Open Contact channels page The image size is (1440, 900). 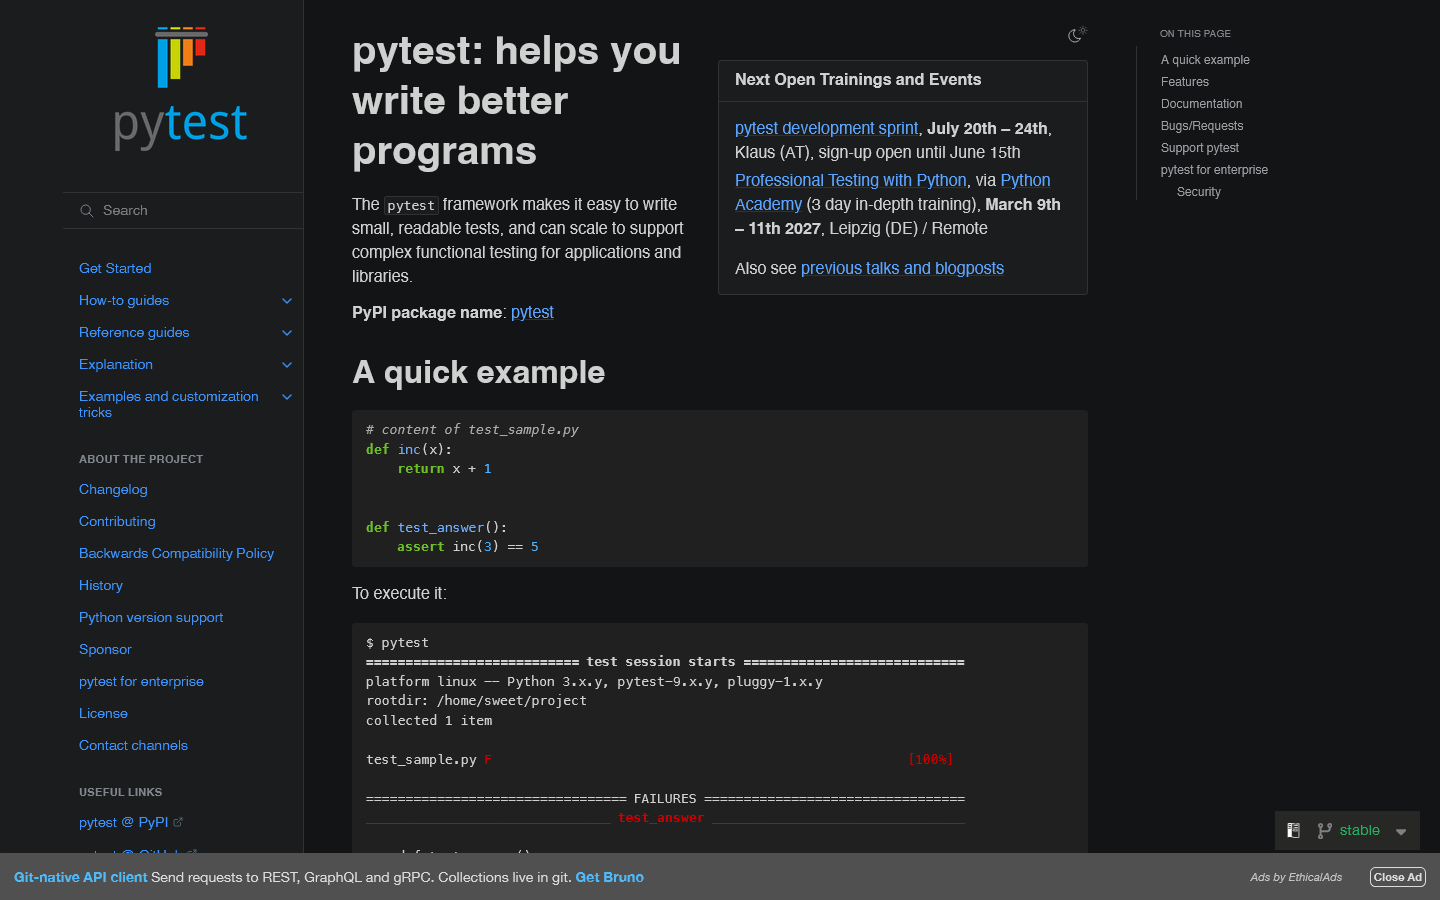tap(133, 745)
